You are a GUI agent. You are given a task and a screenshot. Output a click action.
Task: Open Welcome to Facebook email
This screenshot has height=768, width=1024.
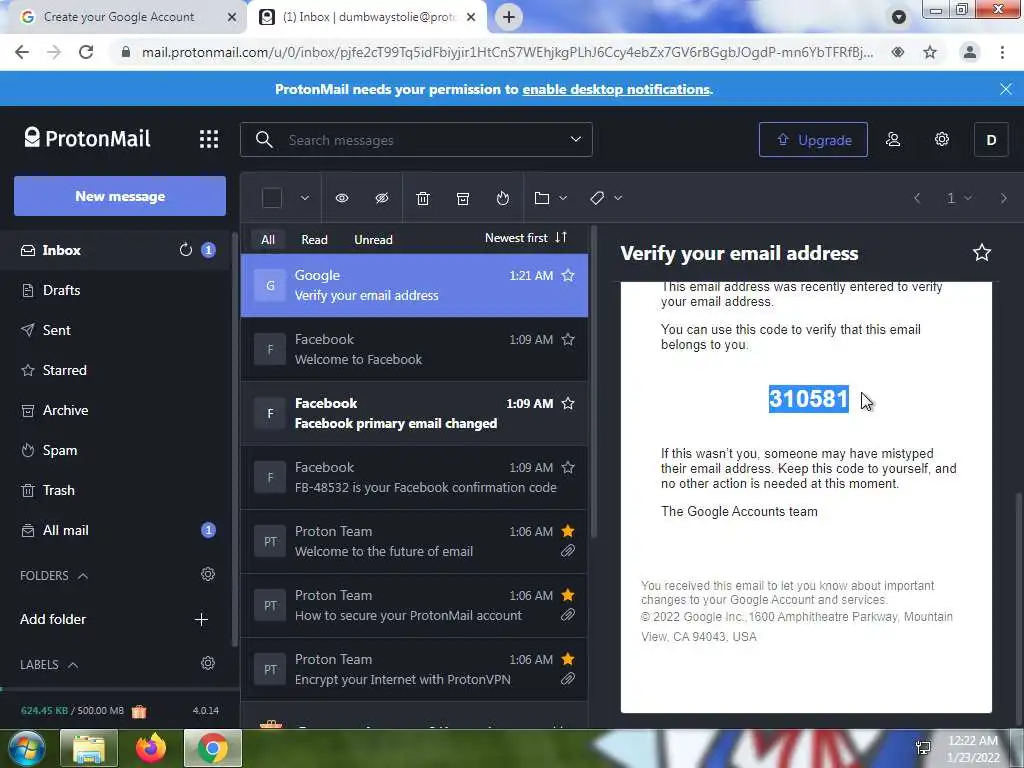[414, 349]
